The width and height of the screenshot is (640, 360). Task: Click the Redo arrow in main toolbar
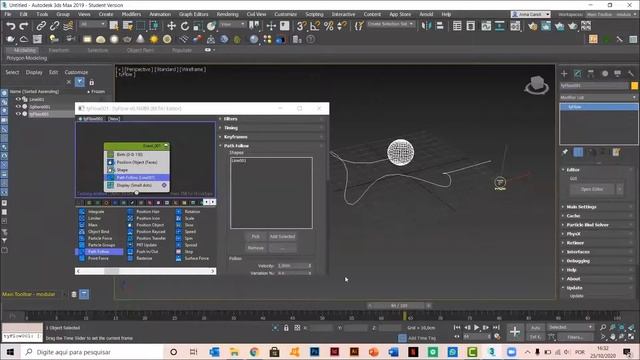click(24, 26)
